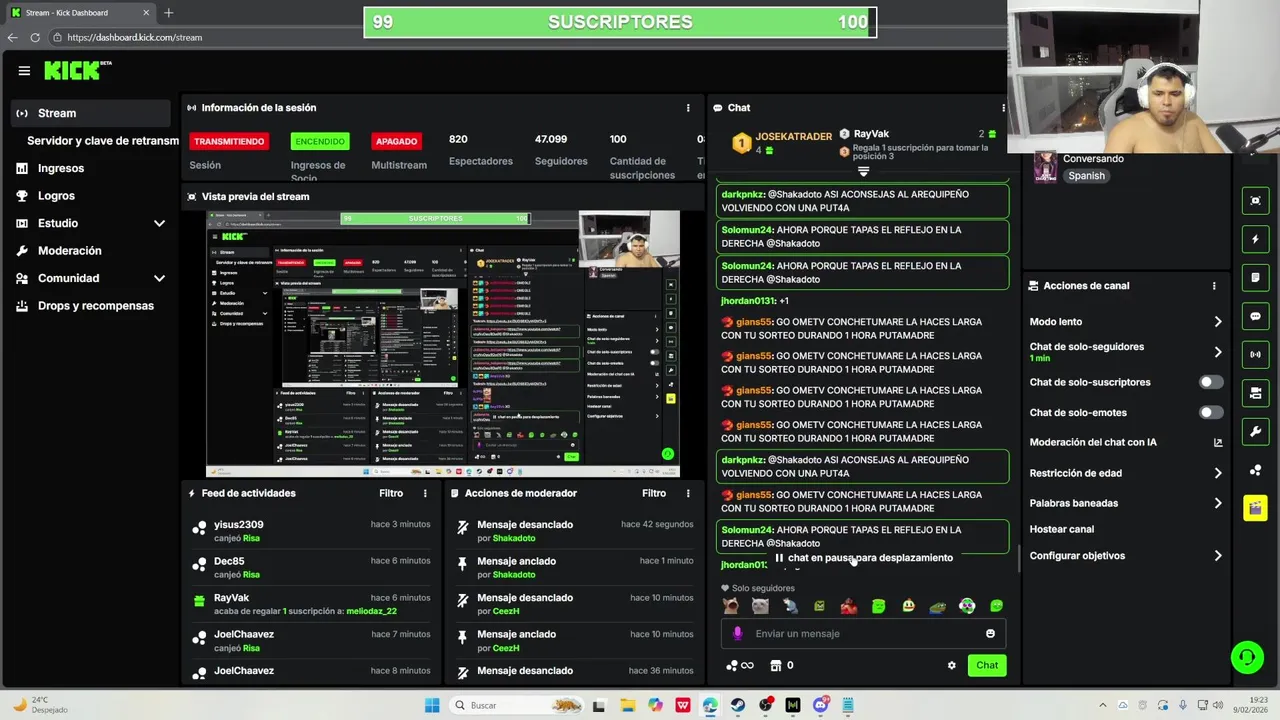Open Filtro in Feed de actividades
The height and width of the screenshot is (720, 1280).
(391, 493)
